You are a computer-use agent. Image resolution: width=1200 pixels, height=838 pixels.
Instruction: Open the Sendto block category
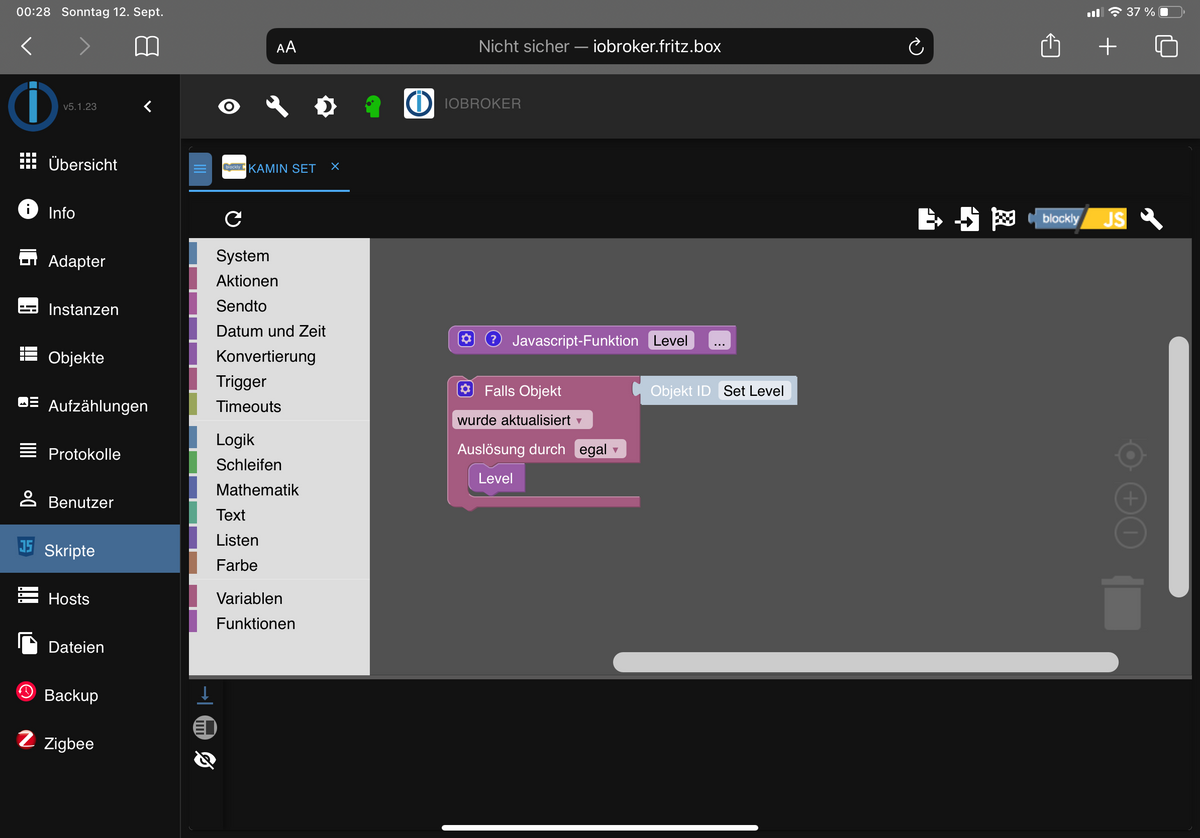279,306
